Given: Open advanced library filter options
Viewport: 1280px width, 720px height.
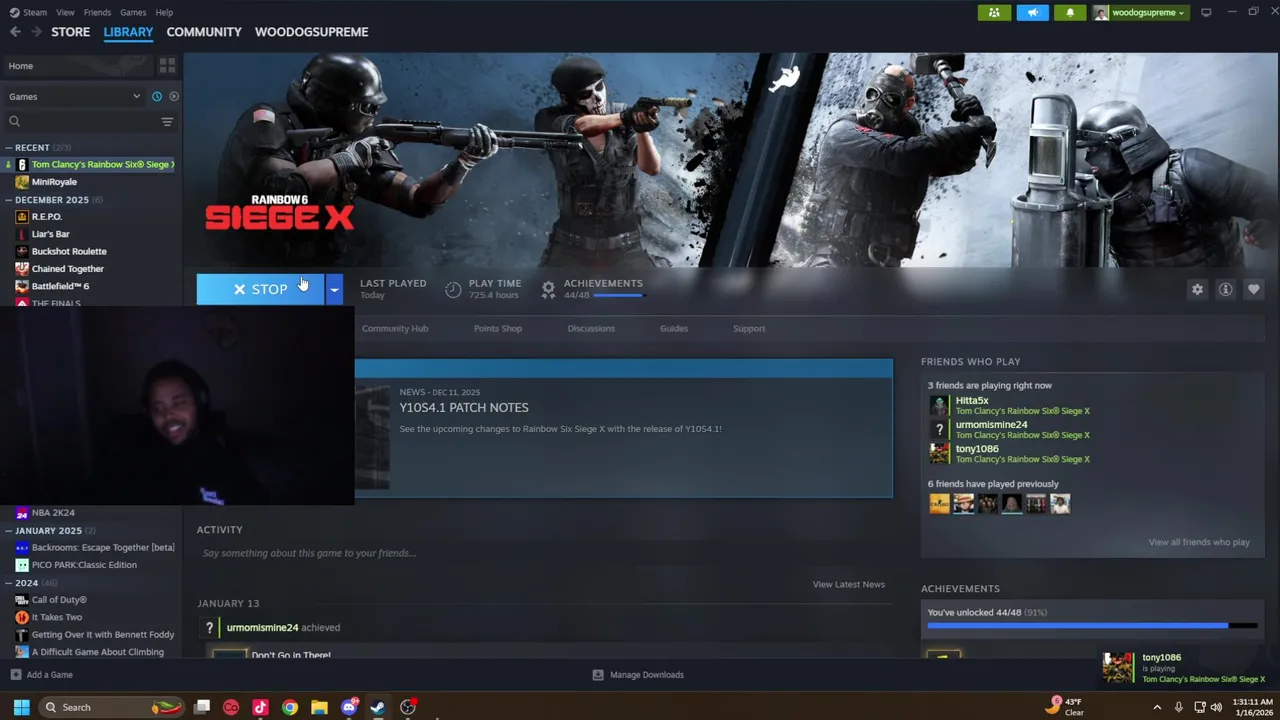Looking at the screenshot, I should [167, 121].
